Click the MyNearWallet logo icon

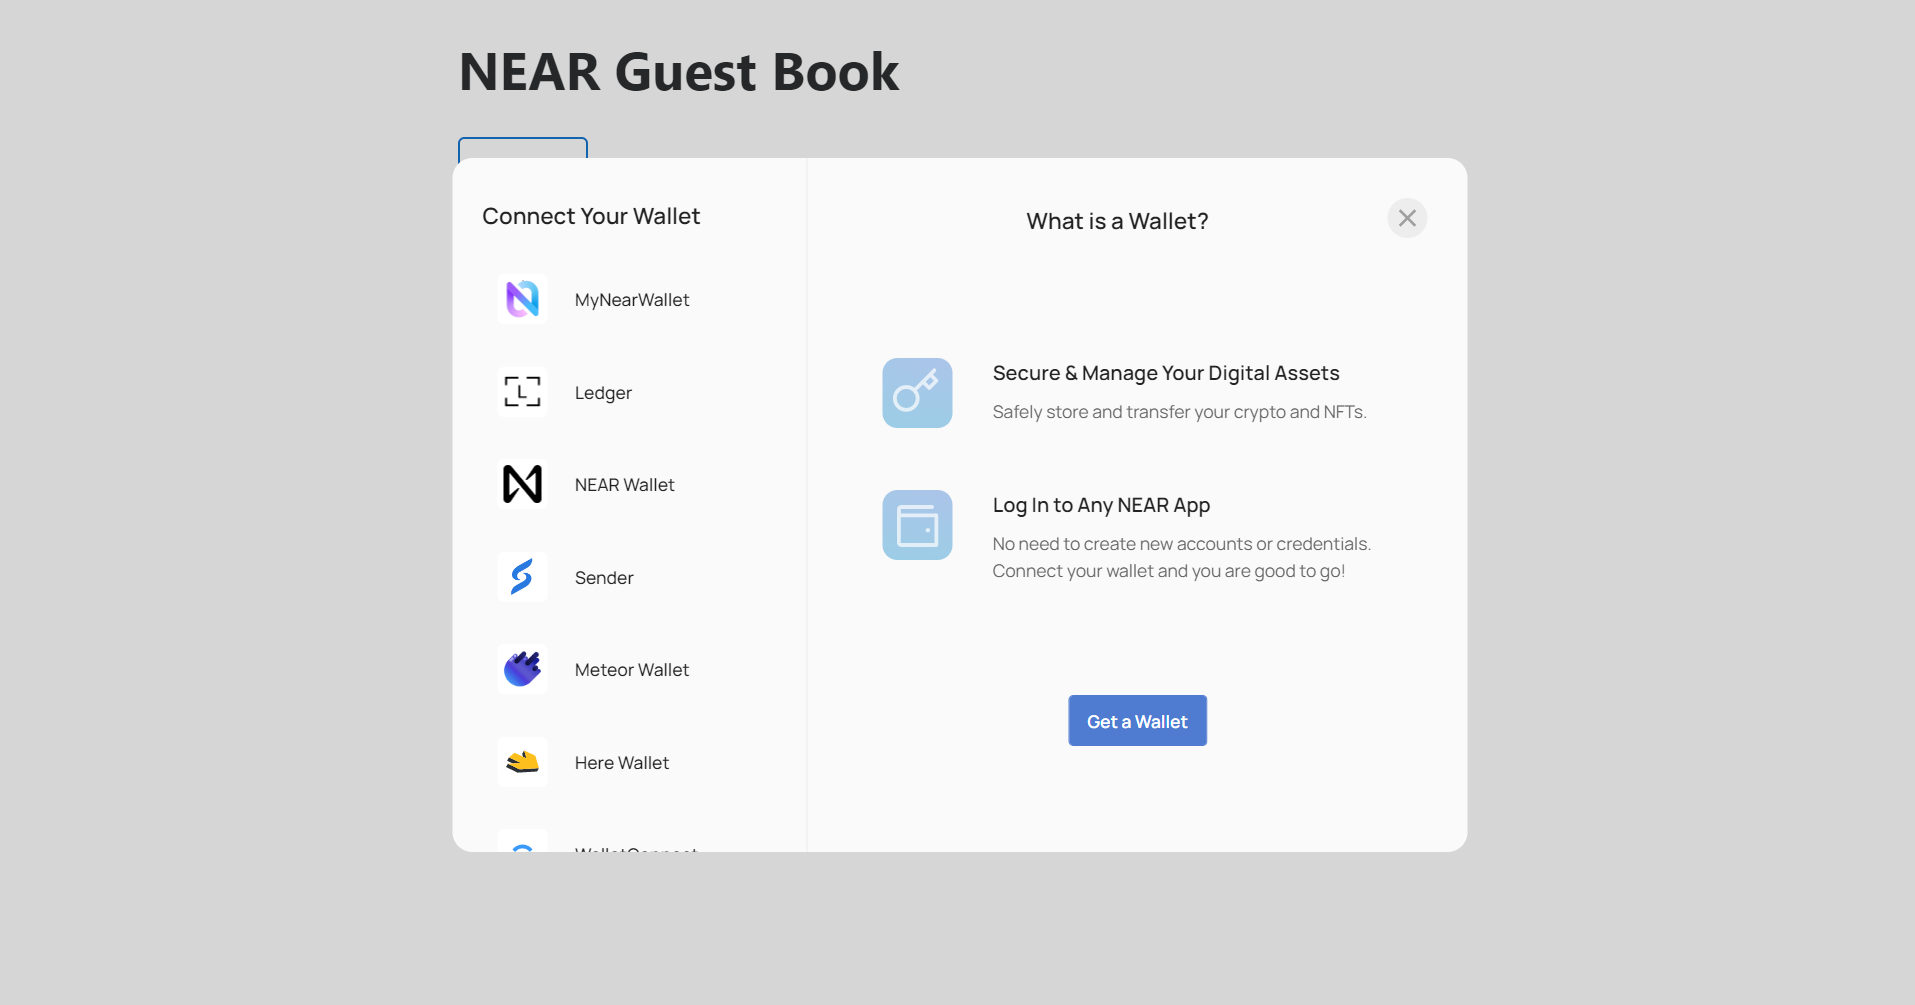coord(522,299)
